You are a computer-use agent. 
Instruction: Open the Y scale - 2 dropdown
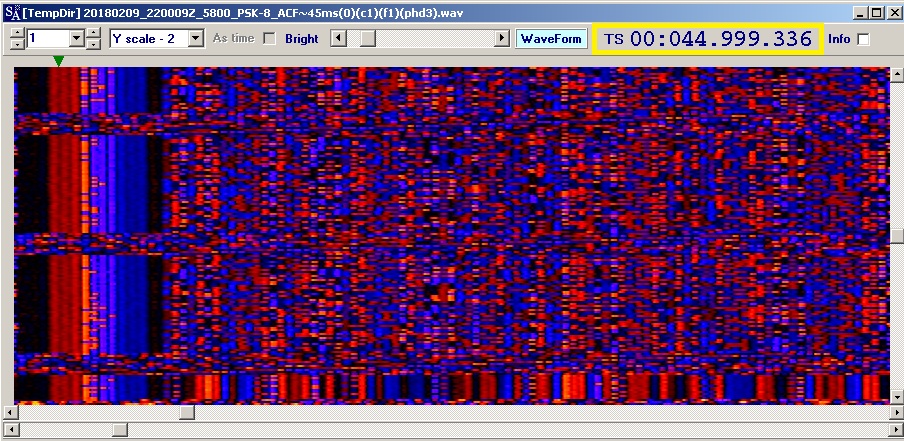pyautogui.click(x=196, y=39)
